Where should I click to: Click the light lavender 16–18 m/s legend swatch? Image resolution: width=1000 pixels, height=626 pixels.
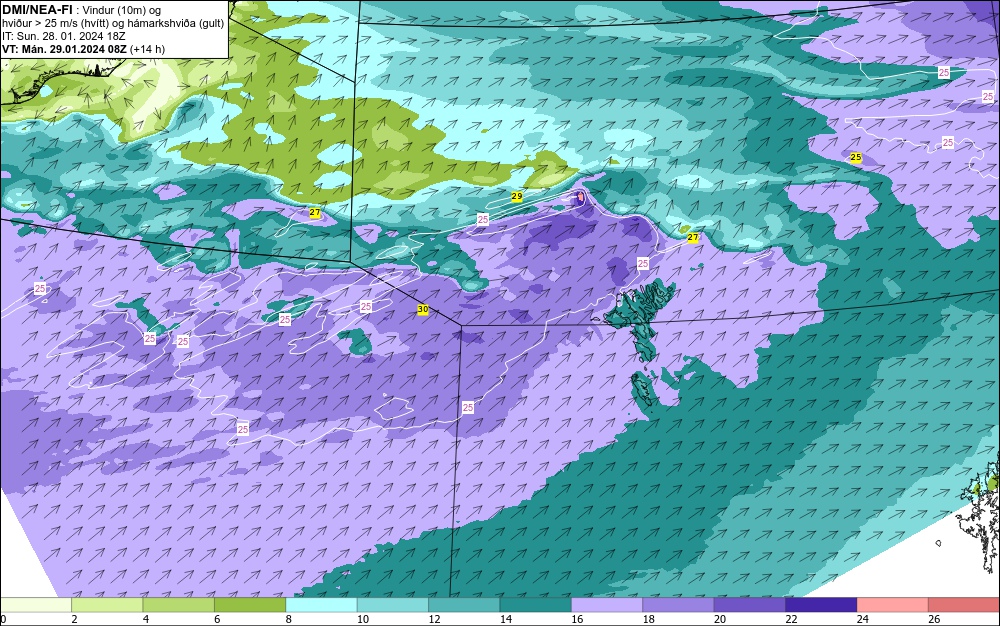pos(607,605)
